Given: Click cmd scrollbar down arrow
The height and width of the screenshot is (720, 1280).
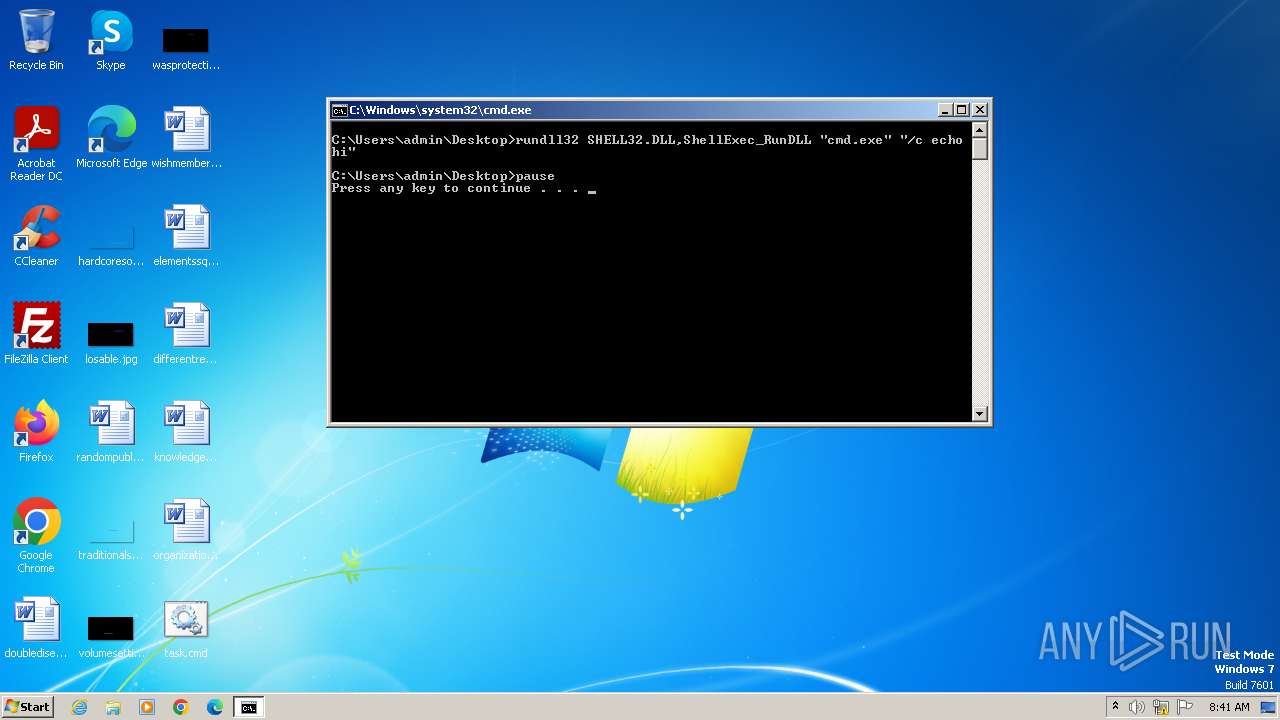Looking at the screenshot, I should point(980,413).
